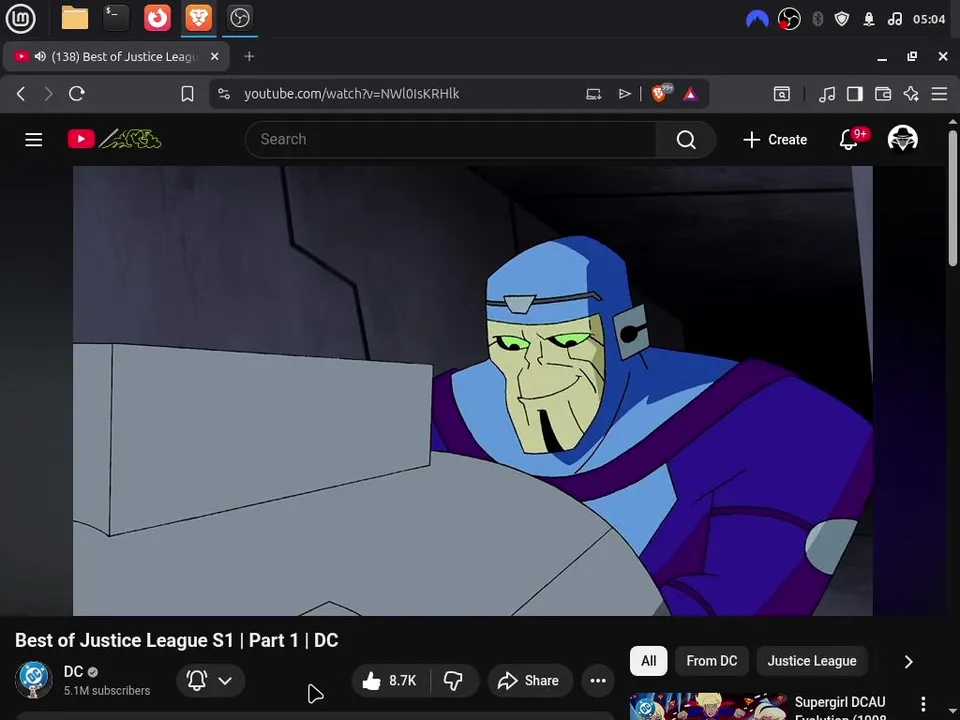Open the YouTube guide menu
Viewport: 960px width, 720px height.
[34, 140]
